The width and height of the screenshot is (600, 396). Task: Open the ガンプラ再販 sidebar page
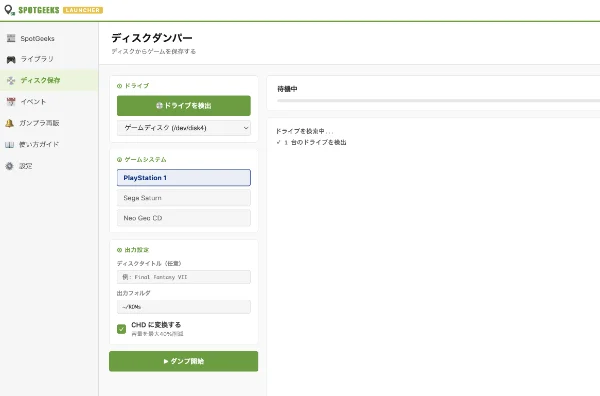tap(49, 123)
